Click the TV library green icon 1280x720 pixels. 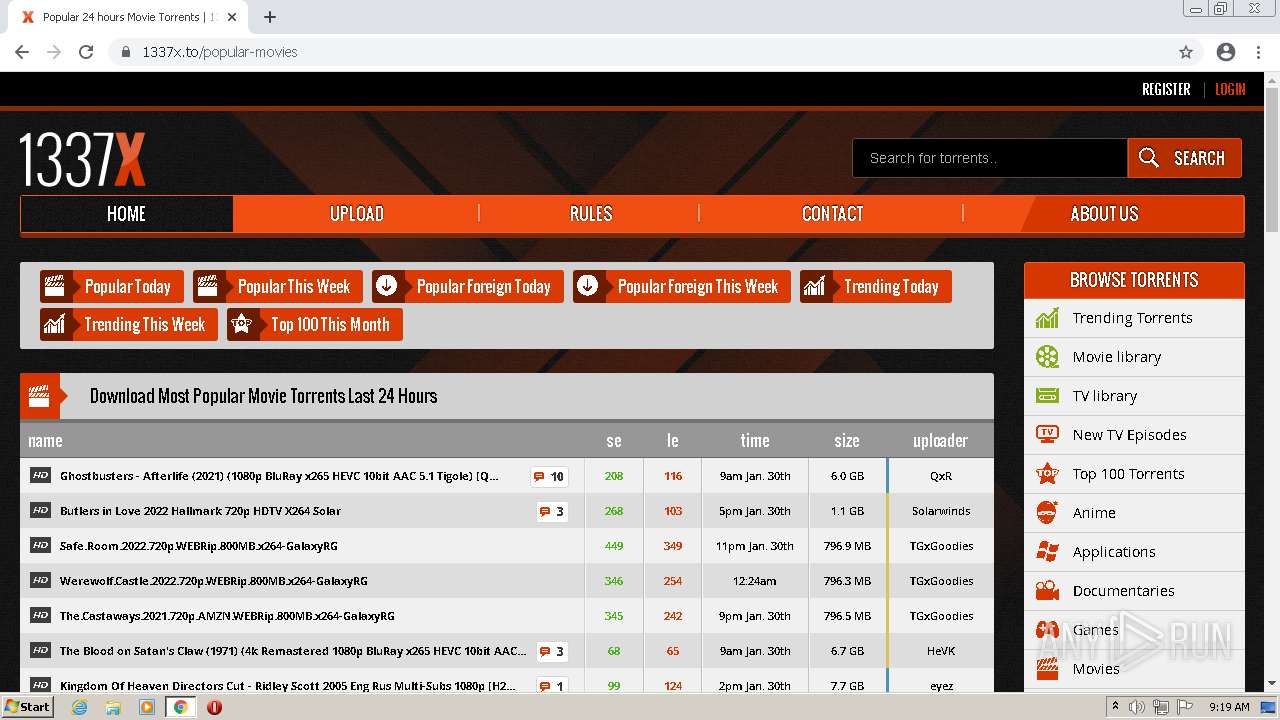pos(1047,396)
